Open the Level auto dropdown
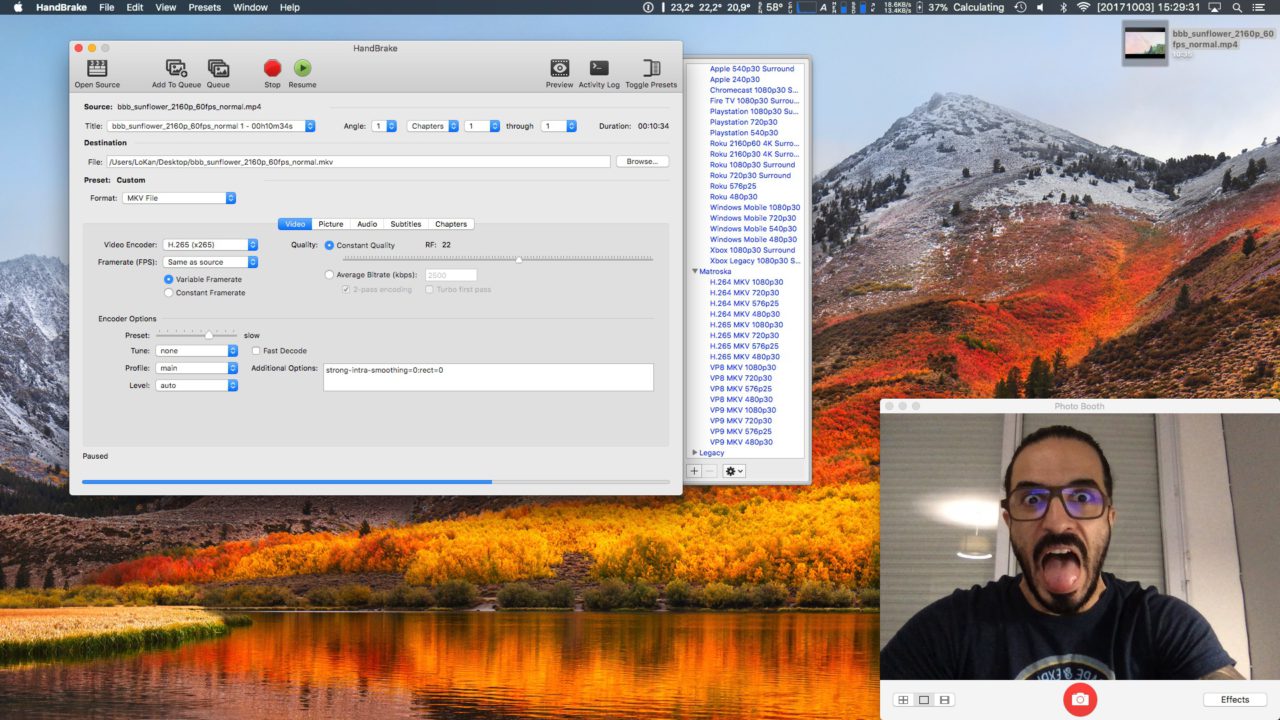 click(197, 385)
